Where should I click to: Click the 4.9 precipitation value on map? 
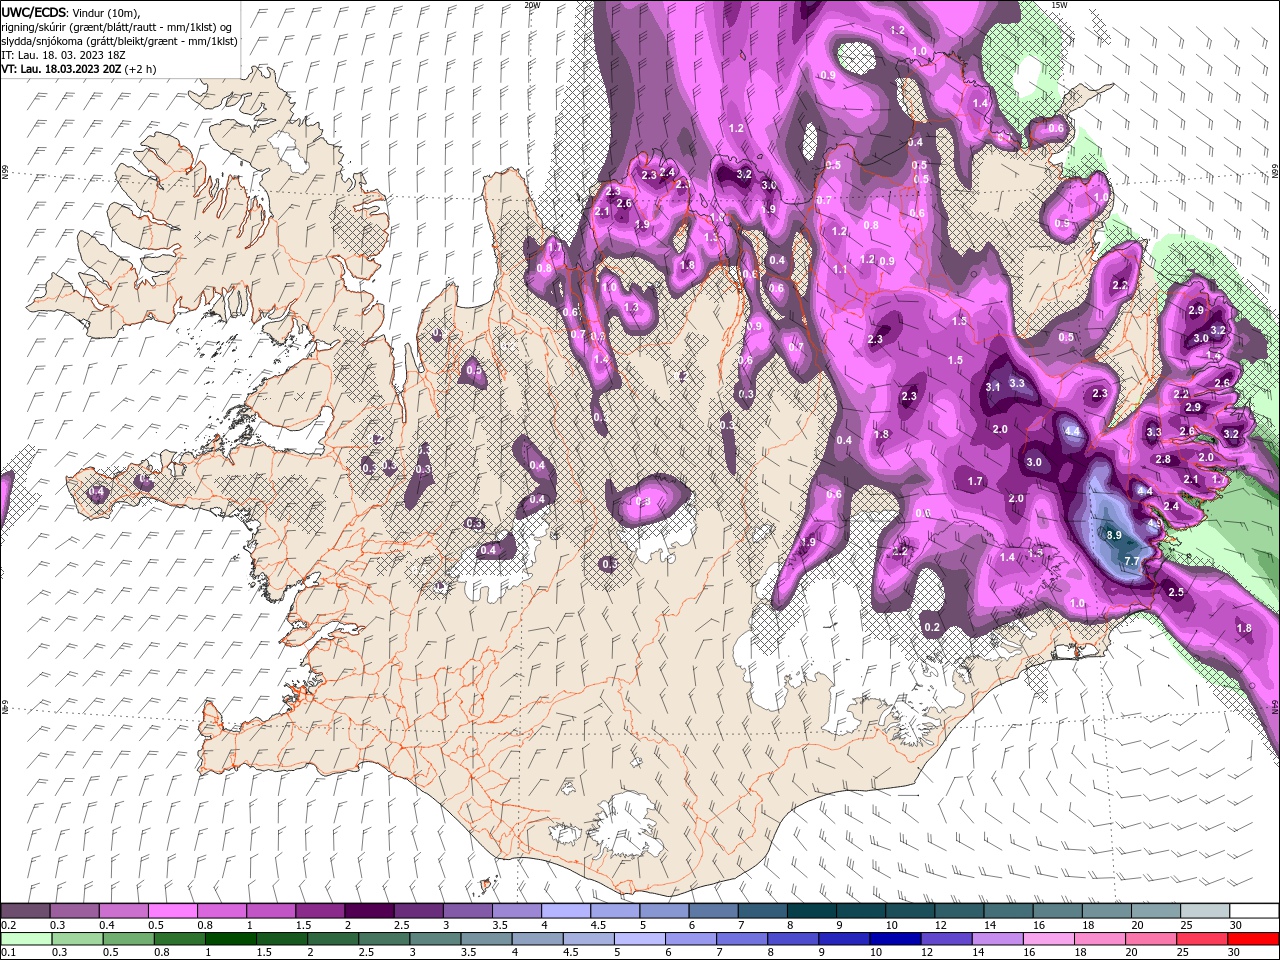pyautogui.click(x=1154, y=523)
